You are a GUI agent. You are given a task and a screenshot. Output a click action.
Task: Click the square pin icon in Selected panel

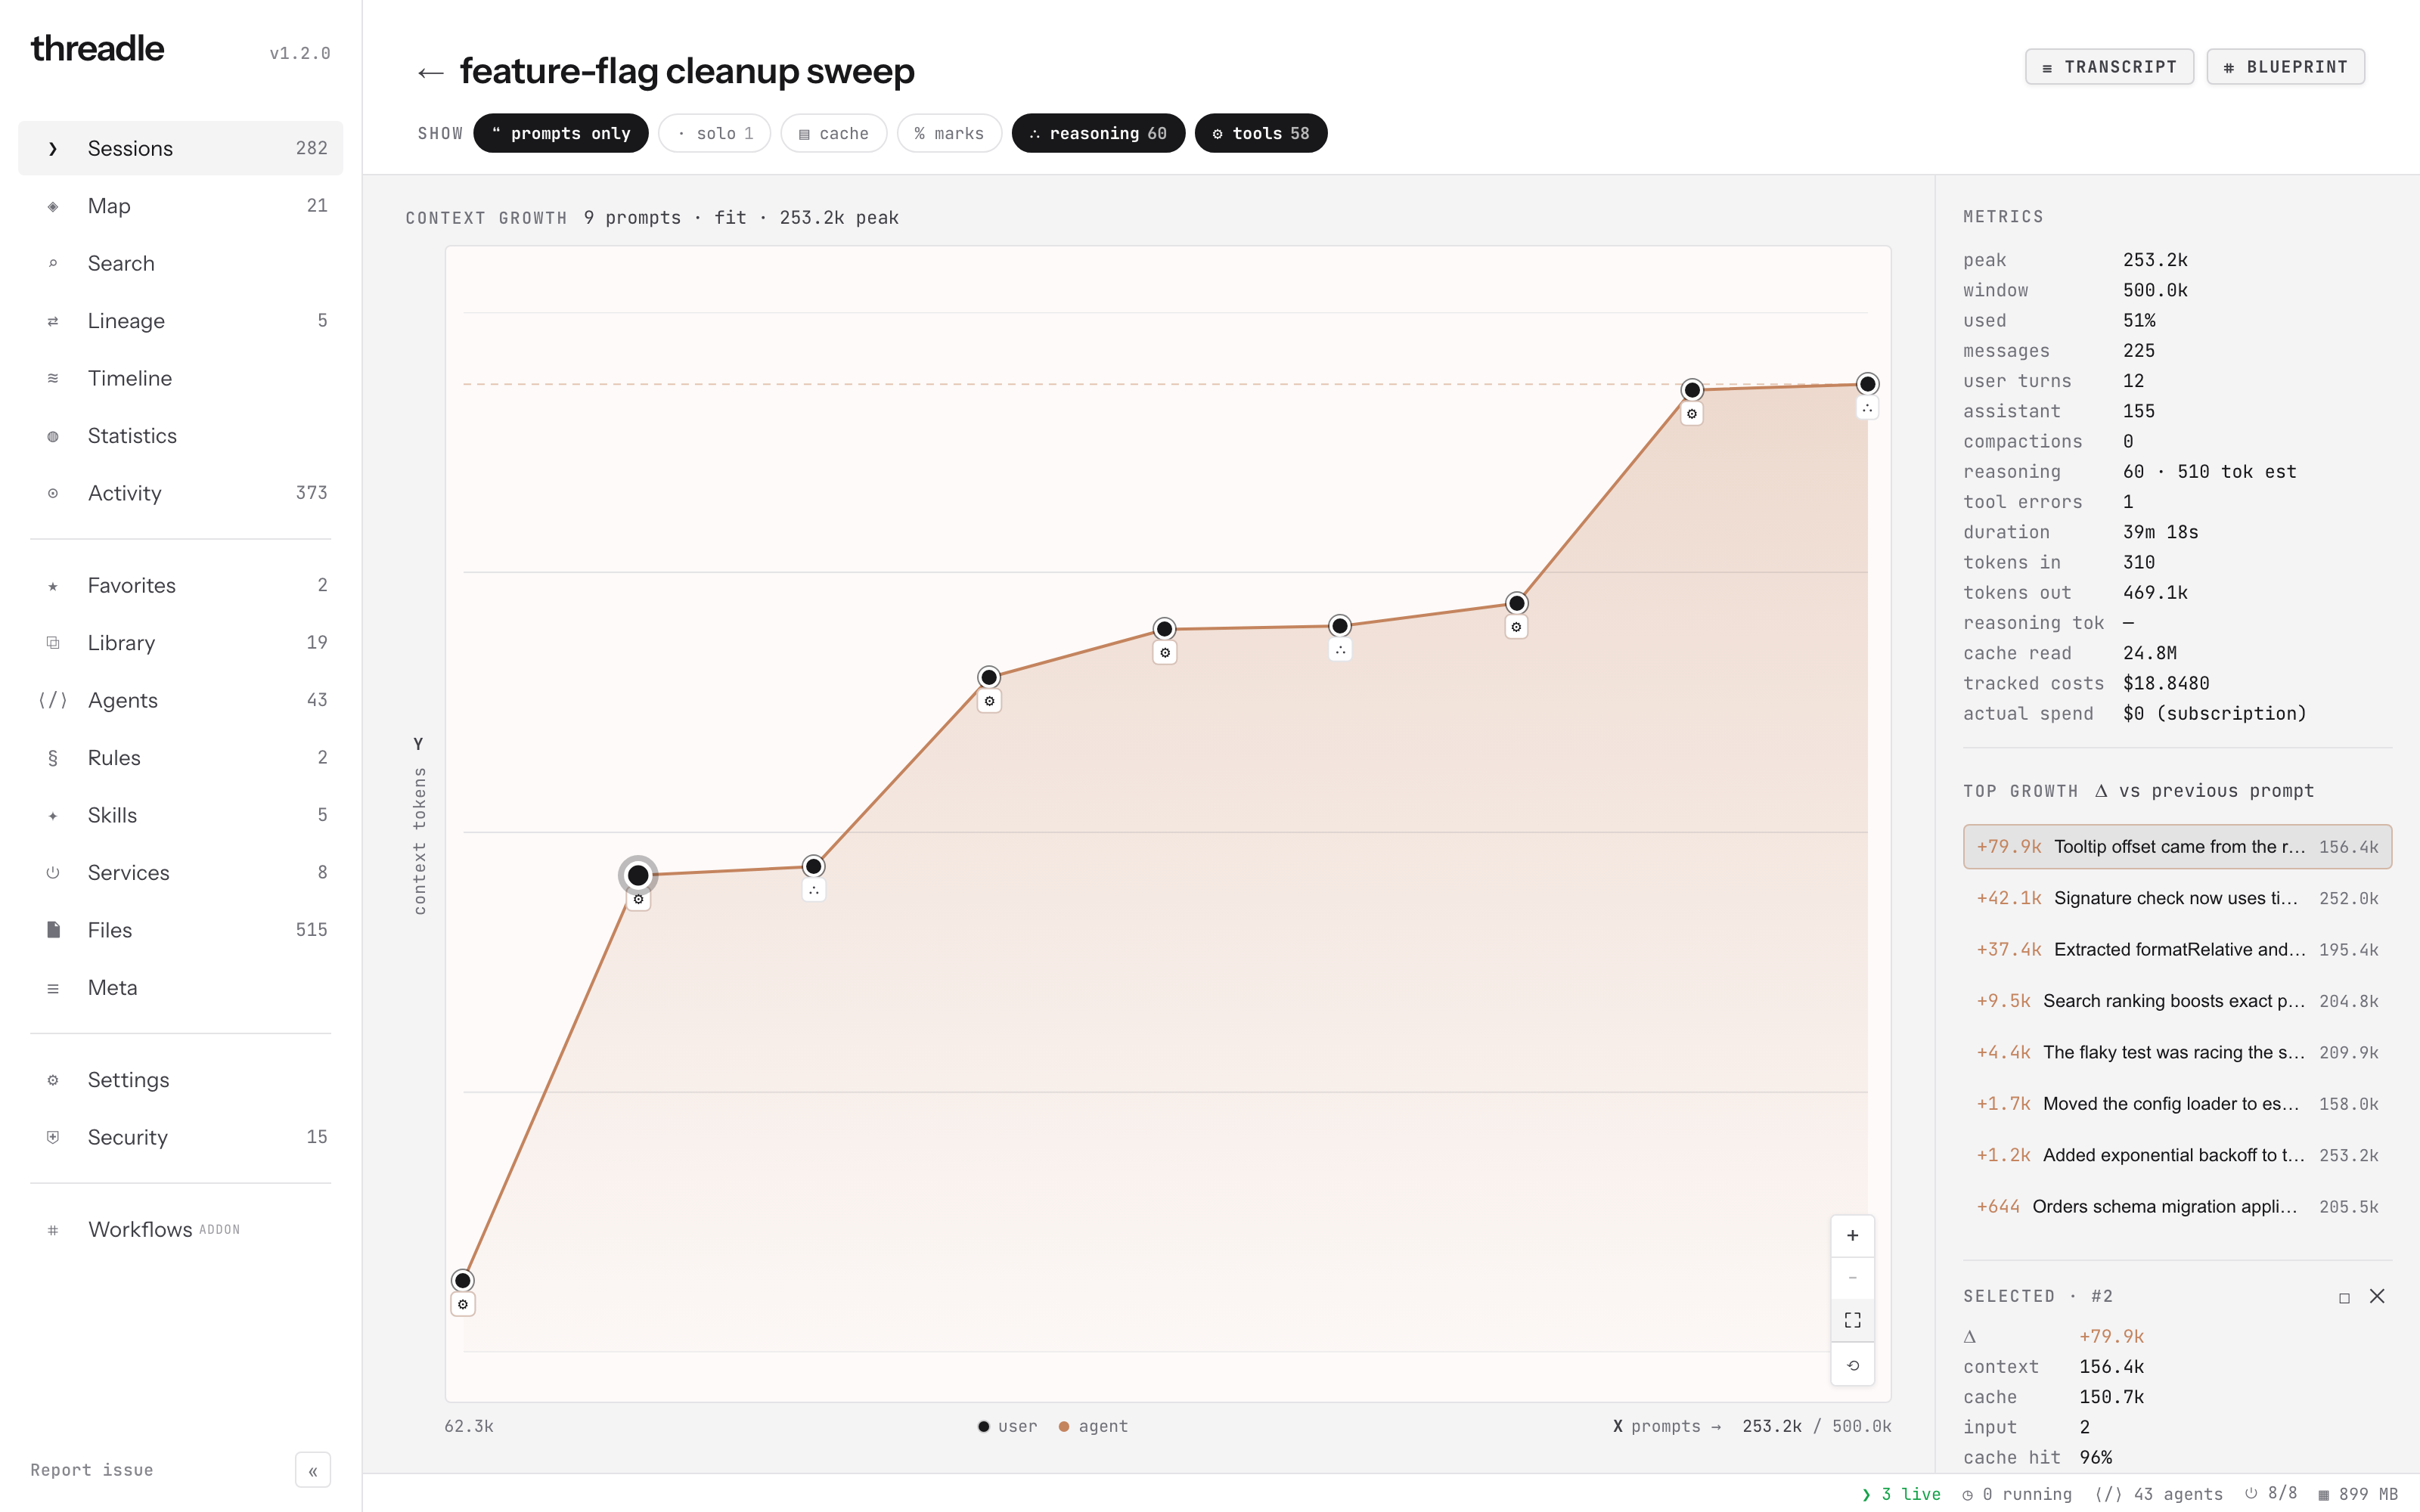(2344, 1298)
